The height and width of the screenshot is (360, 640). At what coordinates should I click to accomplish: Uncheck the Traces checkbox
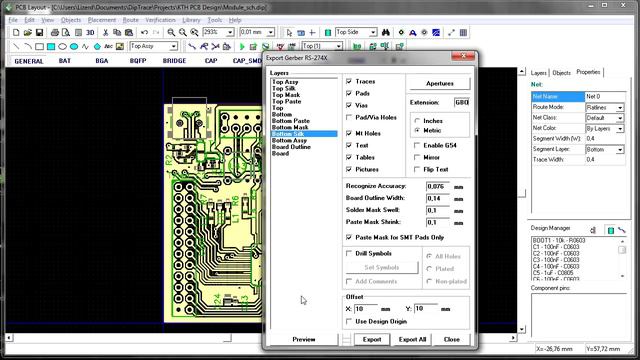(349, 81)
